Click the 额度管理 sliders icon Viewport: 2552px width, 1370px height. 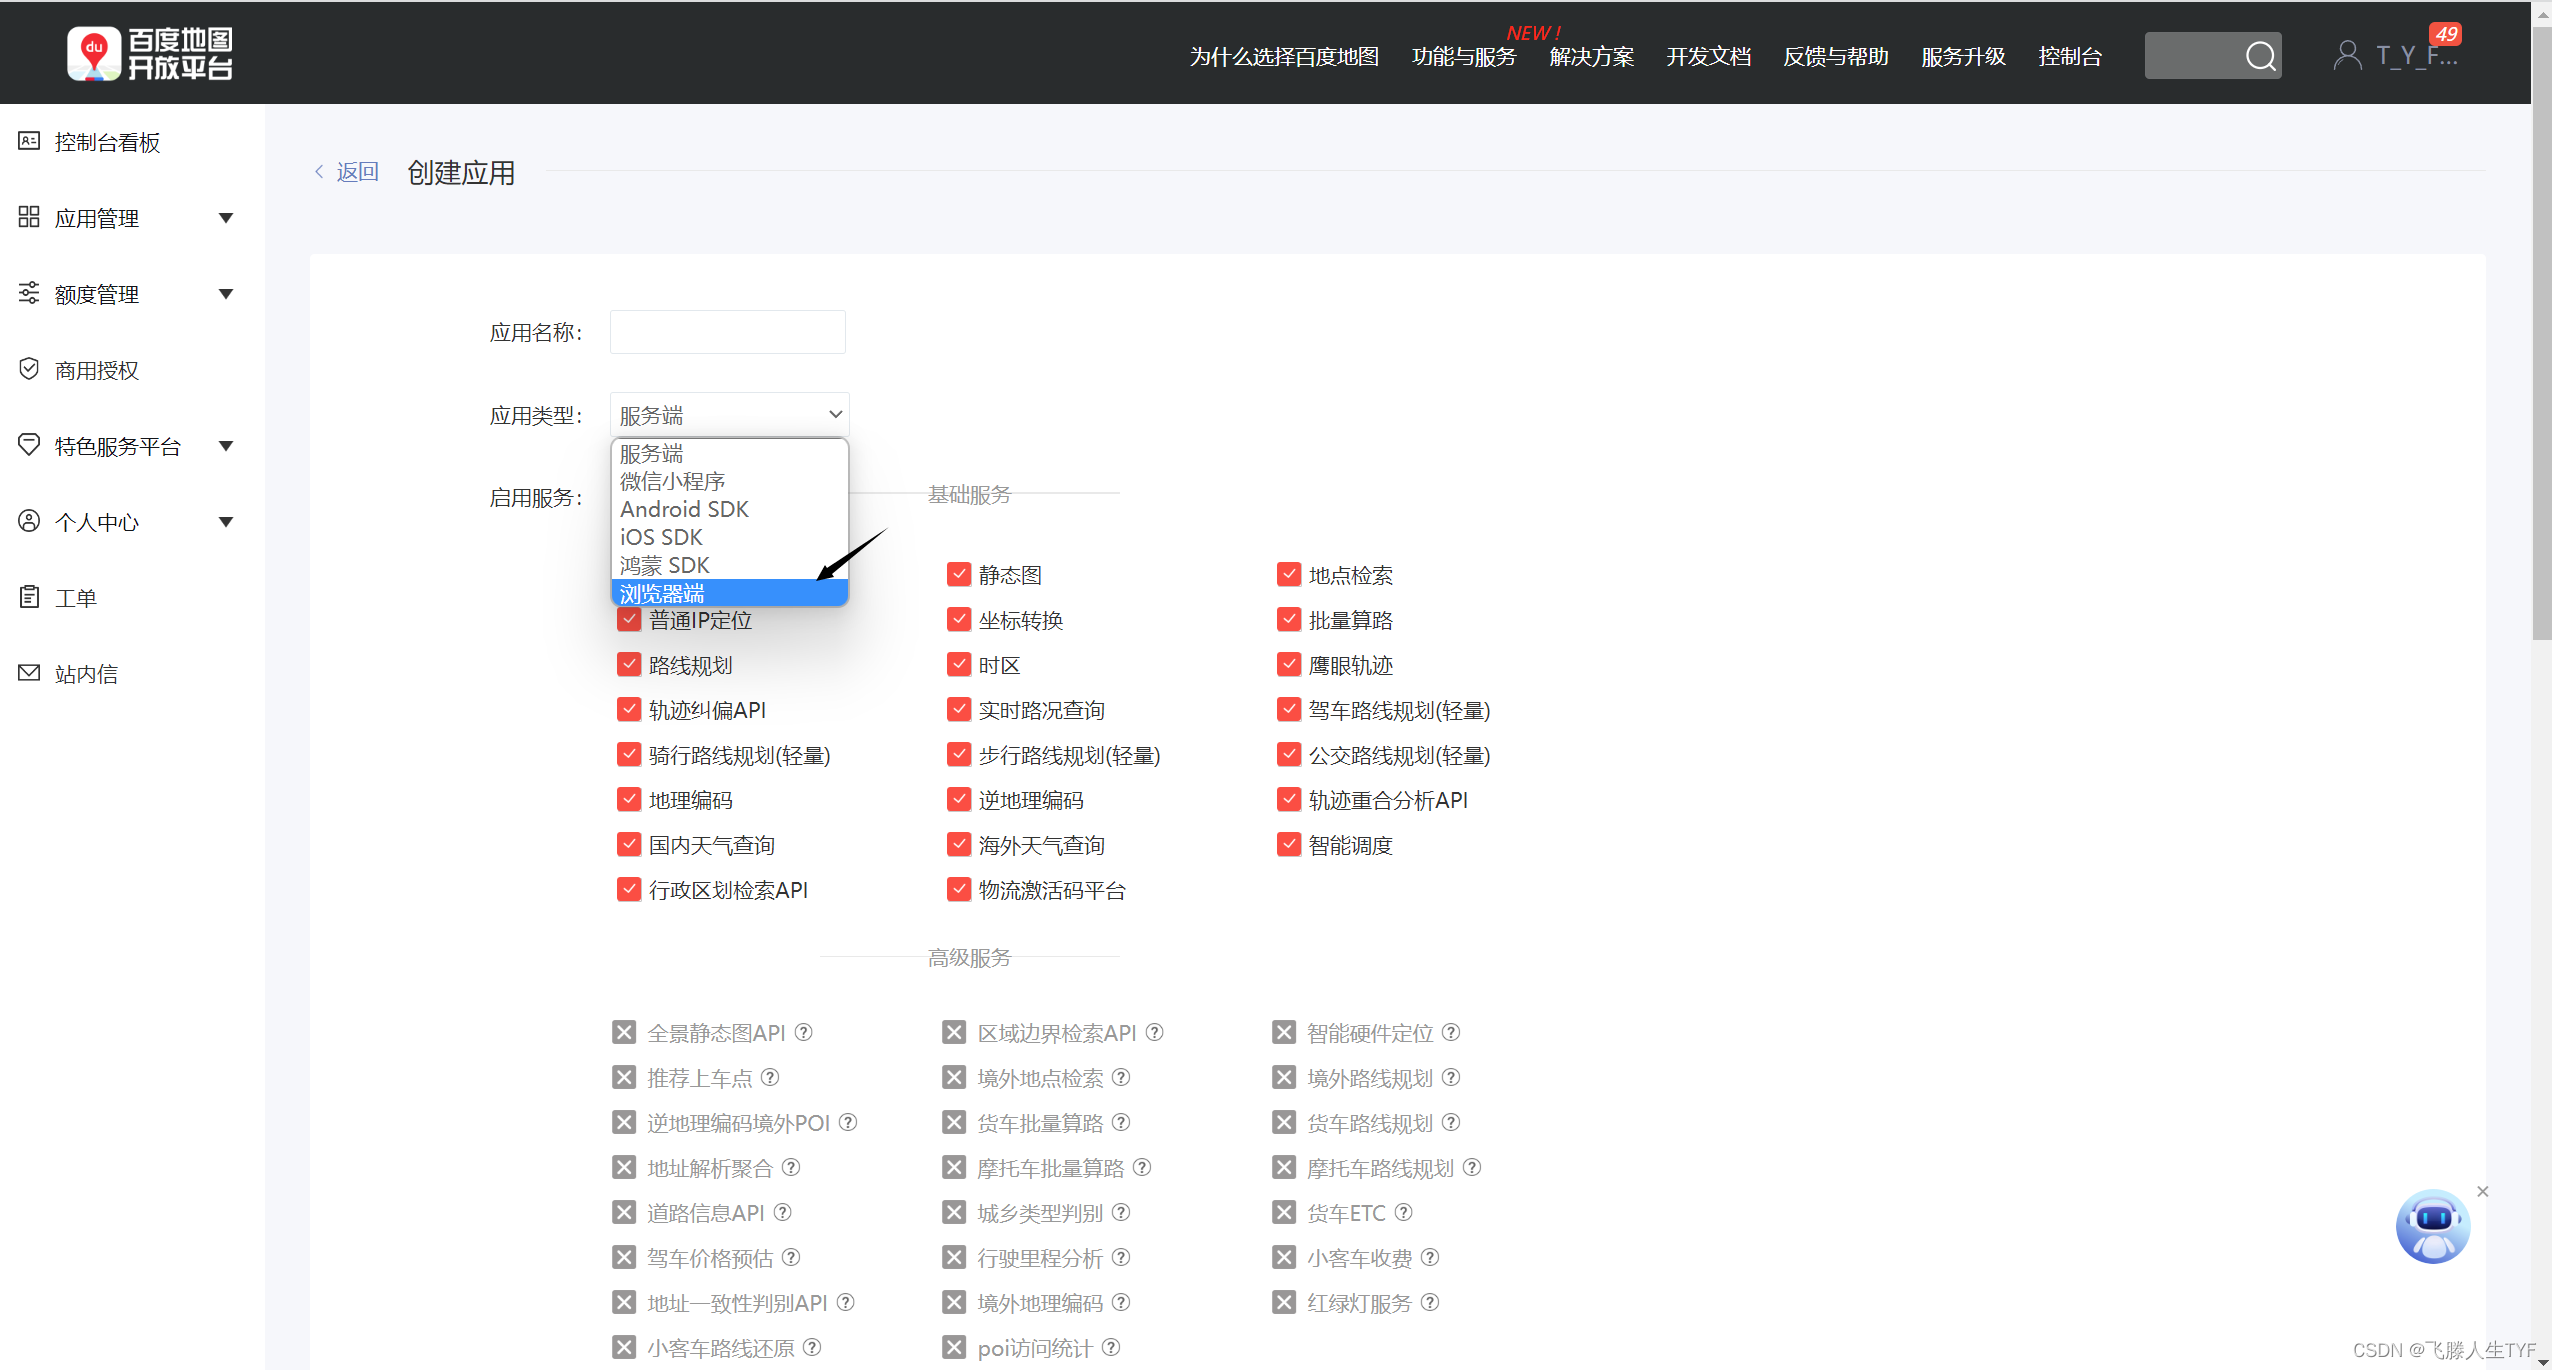pos(29,293)
